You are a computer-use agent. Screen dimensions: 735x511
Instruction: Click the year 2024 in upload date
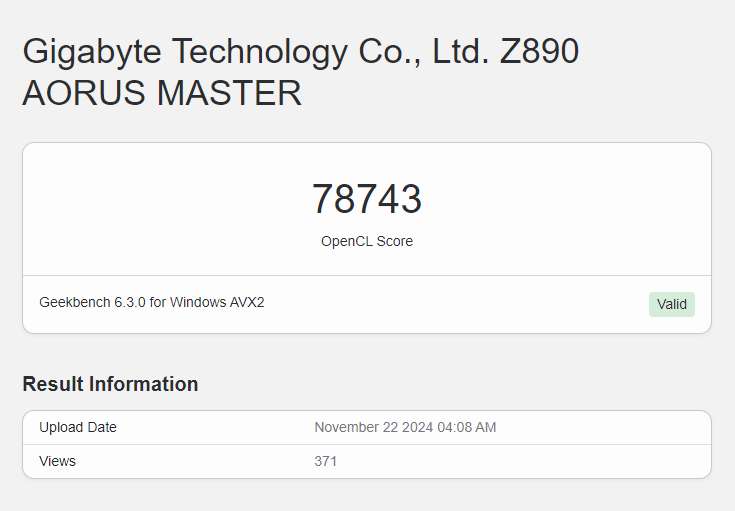coord(418,427)
